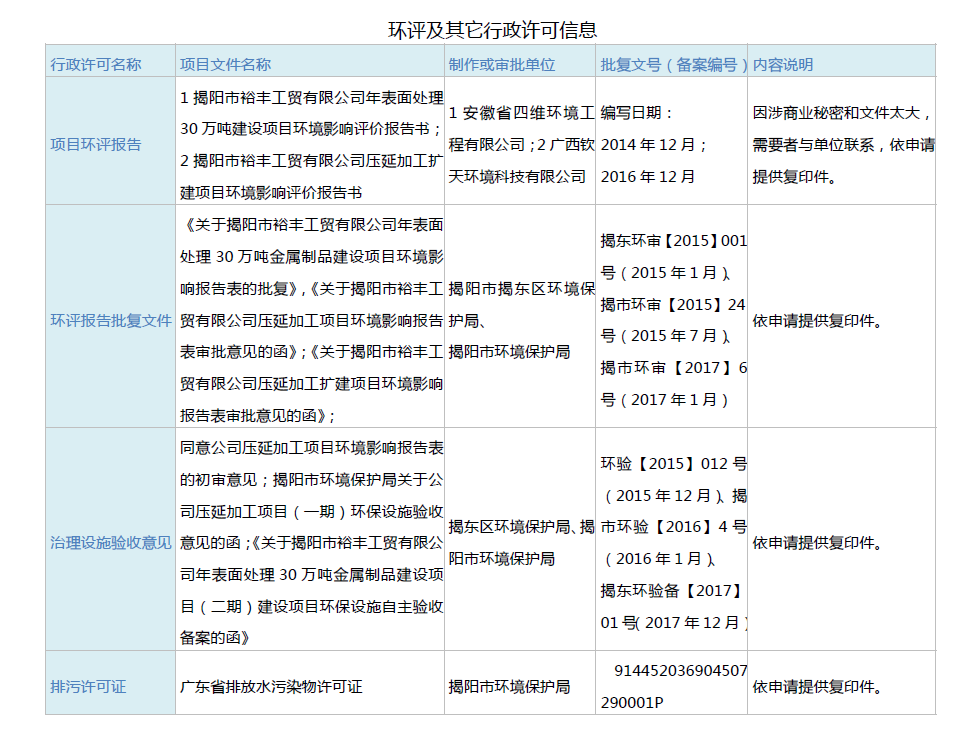Click 揭阳市环境保护局 in the 环评报告批复文件 row

click(509, 352)
